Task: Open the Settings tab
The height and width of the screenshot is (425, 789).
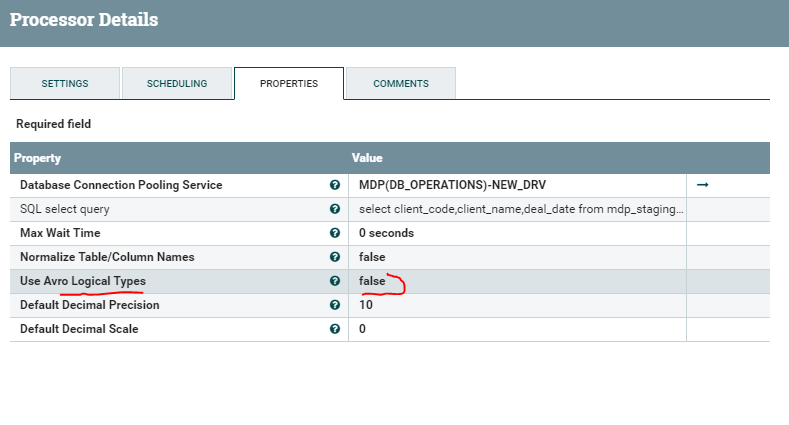Action: [65, 83]
